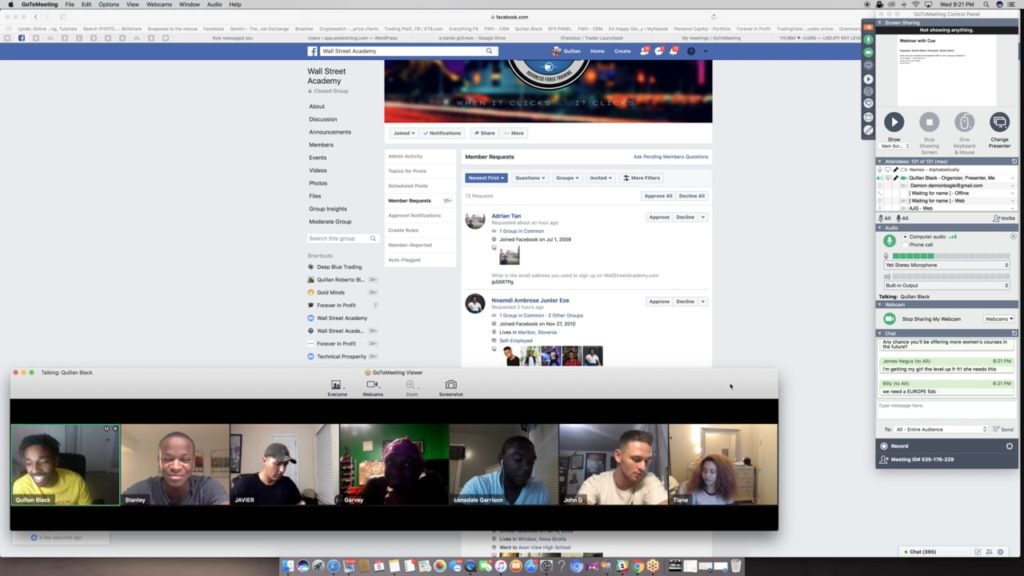Collapse the Attendees panel section
Image resolution: width=1024 pixels, height=576 pixels.
pos(880,161)
